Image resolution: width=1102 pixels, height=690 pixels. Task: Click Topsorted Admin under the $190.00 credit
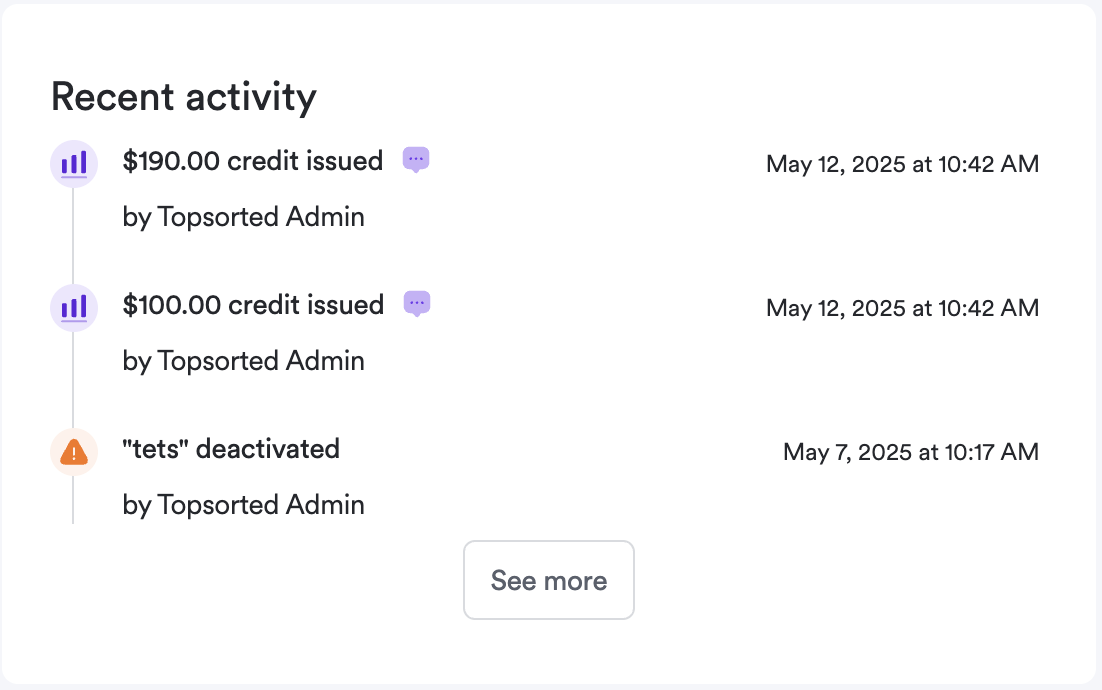[x=243, y=217]
